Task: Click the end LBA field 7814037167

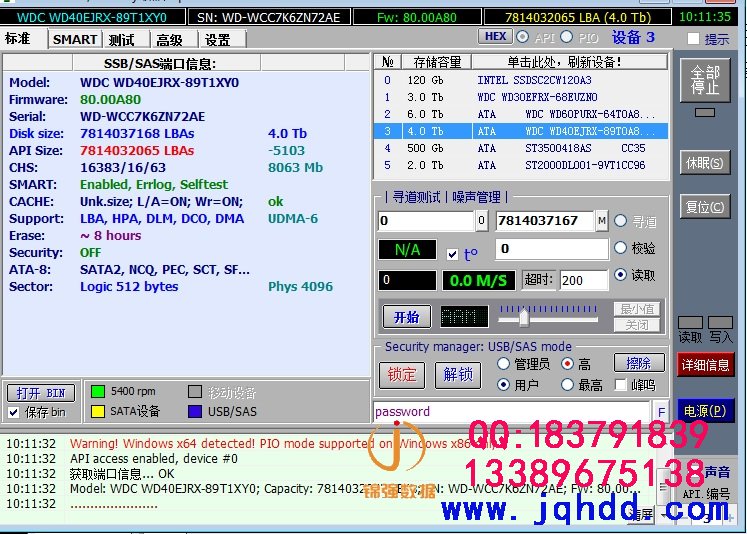Action: (545, 221)
